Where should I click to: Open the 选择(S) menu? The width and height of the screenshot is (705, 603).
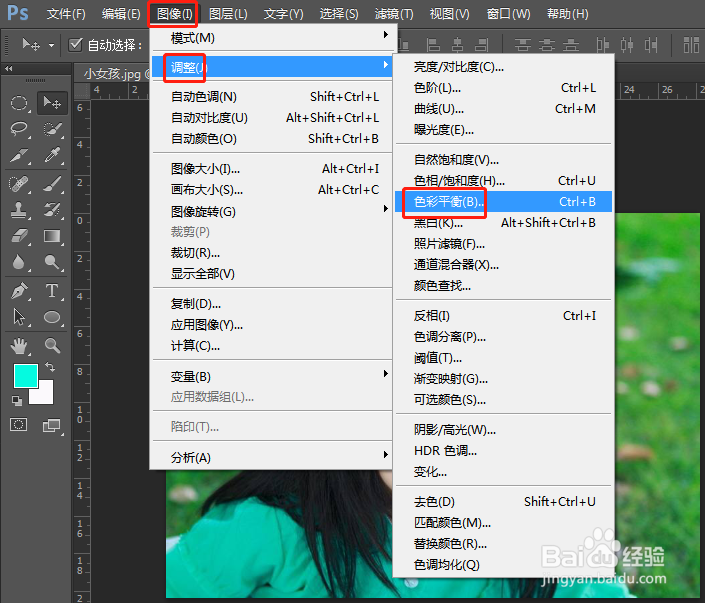[339, 14]
